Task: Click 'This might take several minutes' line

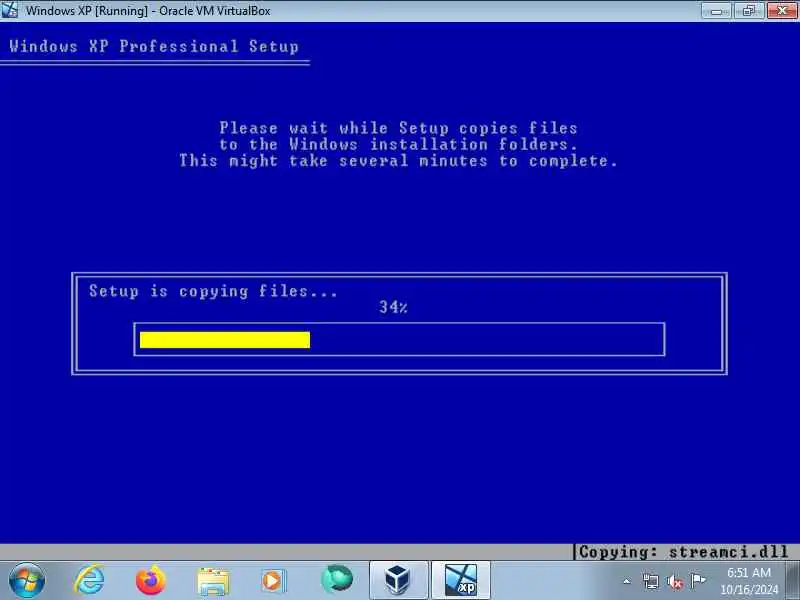Action: [x=398, y=161]
